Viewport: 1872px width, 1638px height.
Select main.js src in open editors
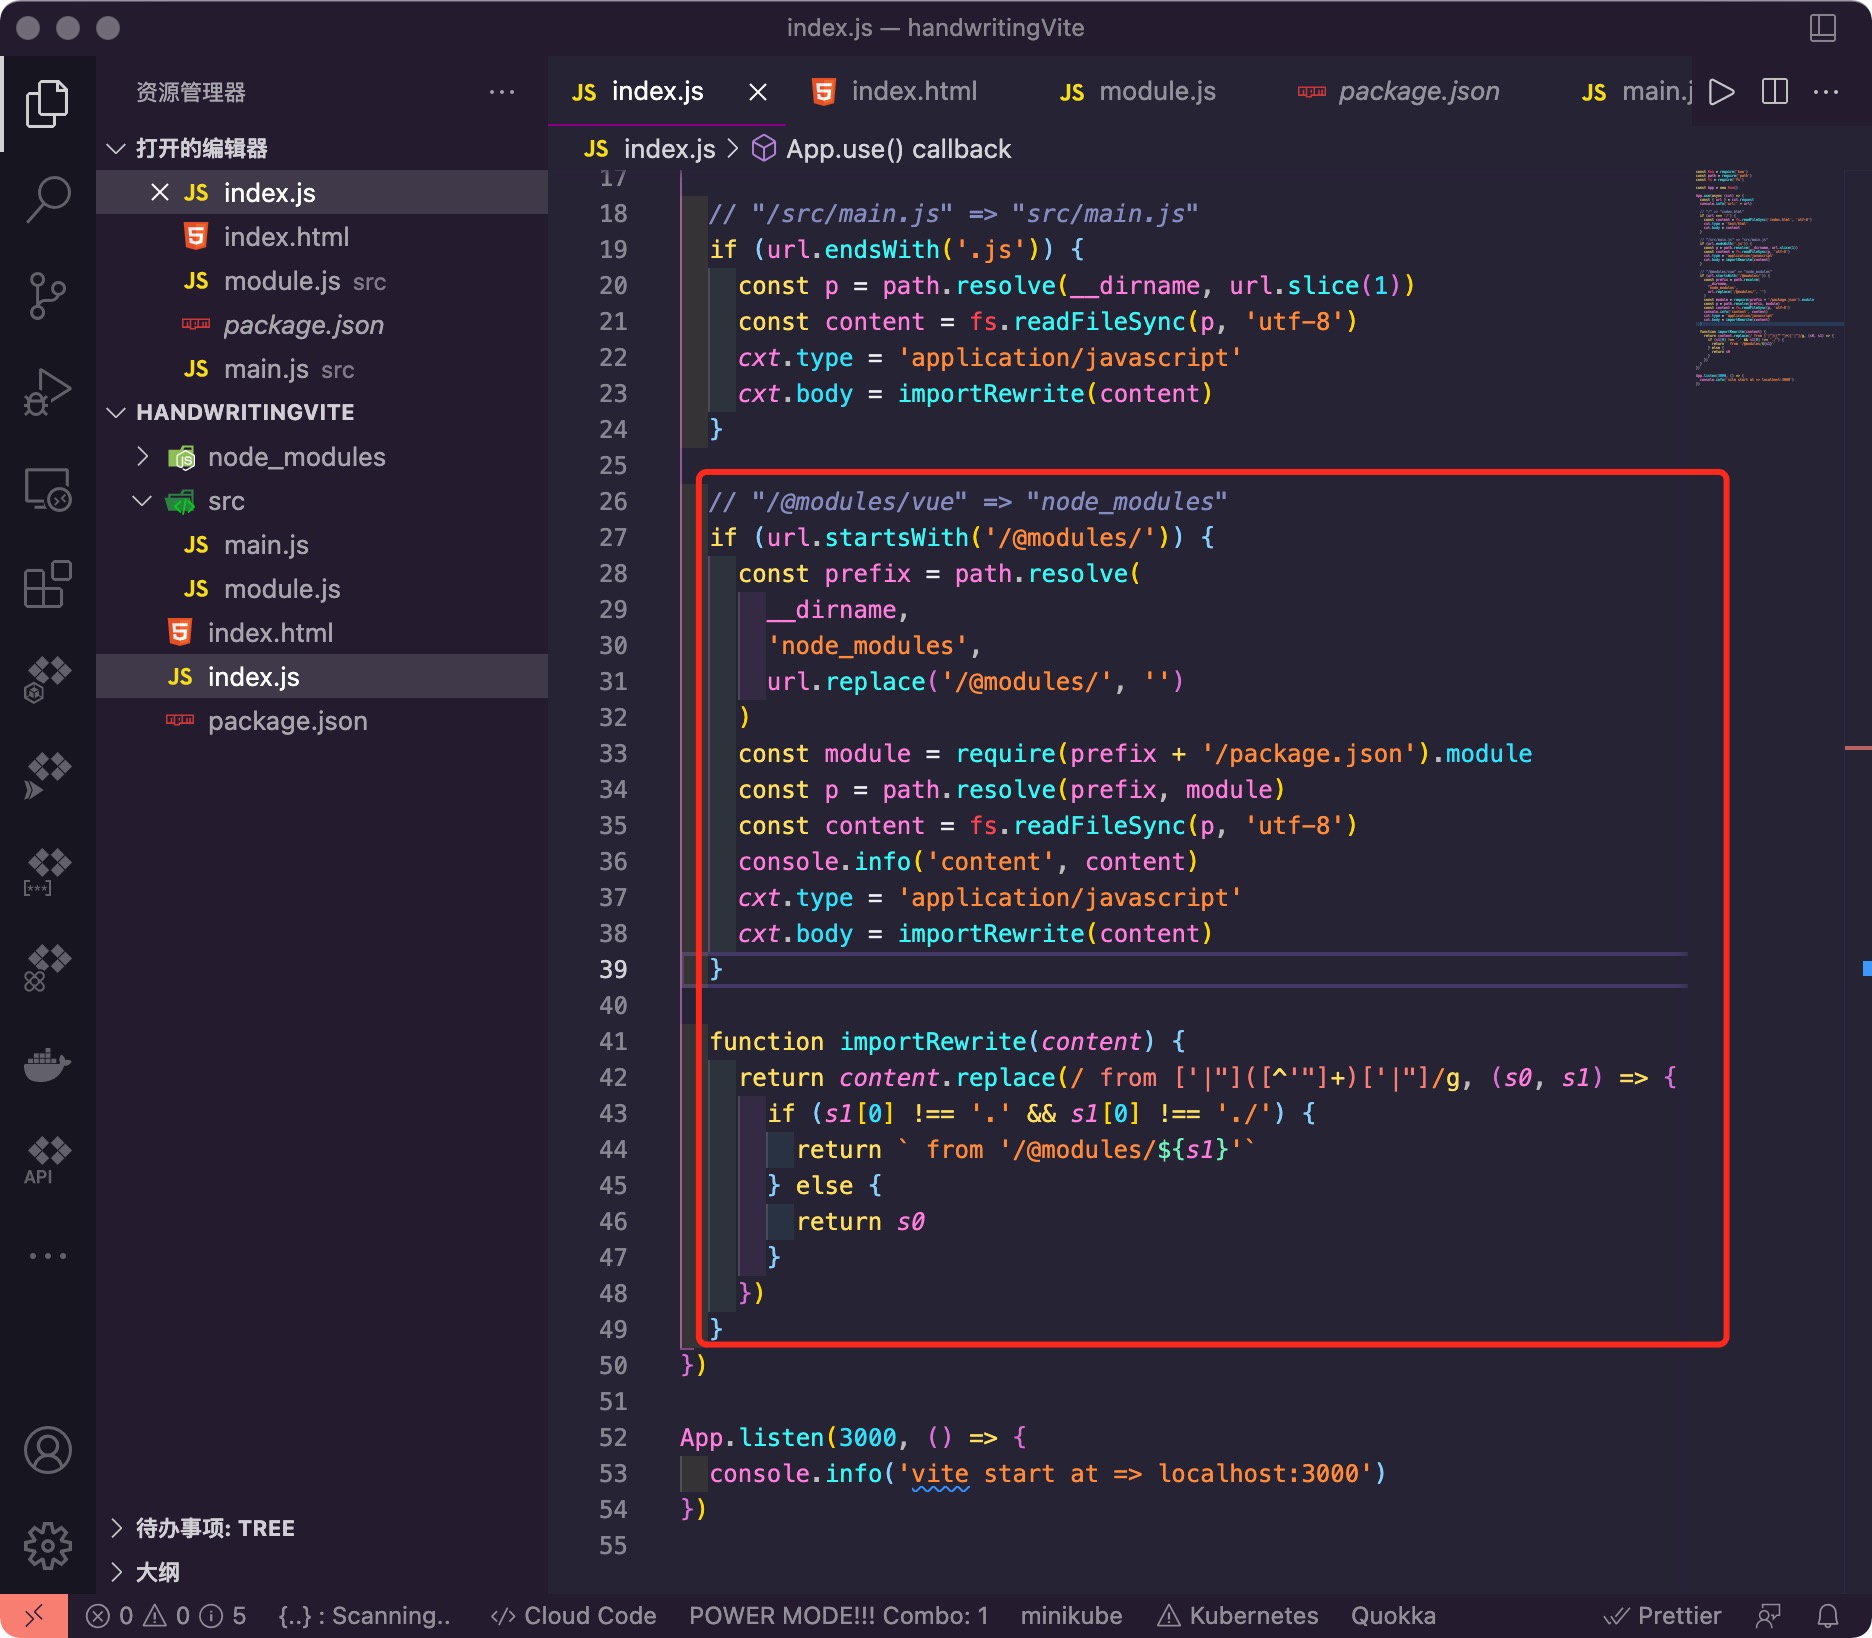(322, 369)
